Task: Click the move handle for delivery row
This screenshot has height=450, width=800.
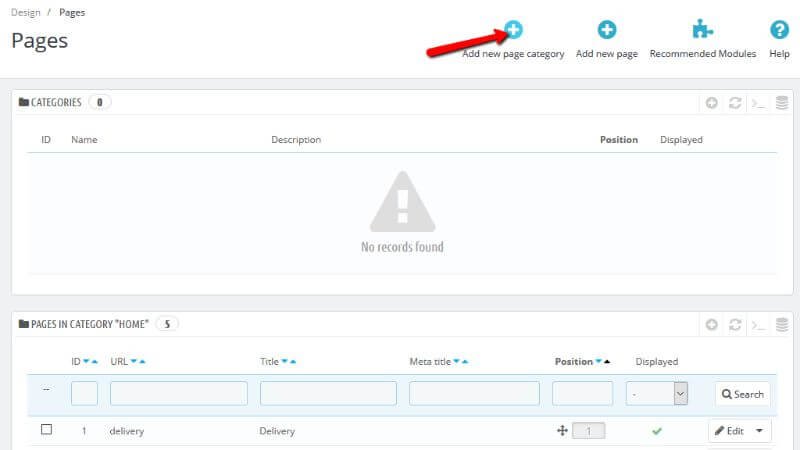Action: (x=562, y=431)
